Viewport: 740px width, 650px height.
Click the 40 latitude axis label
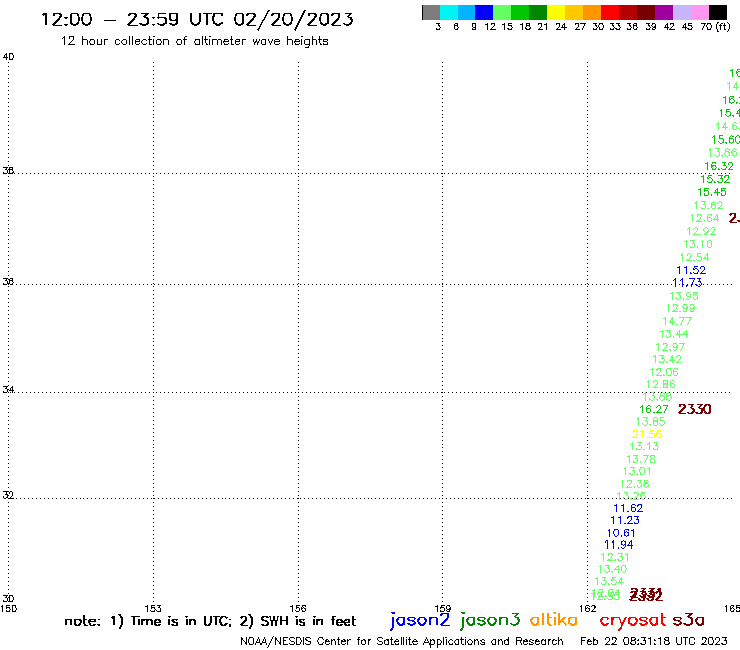[x=8, y=57]
